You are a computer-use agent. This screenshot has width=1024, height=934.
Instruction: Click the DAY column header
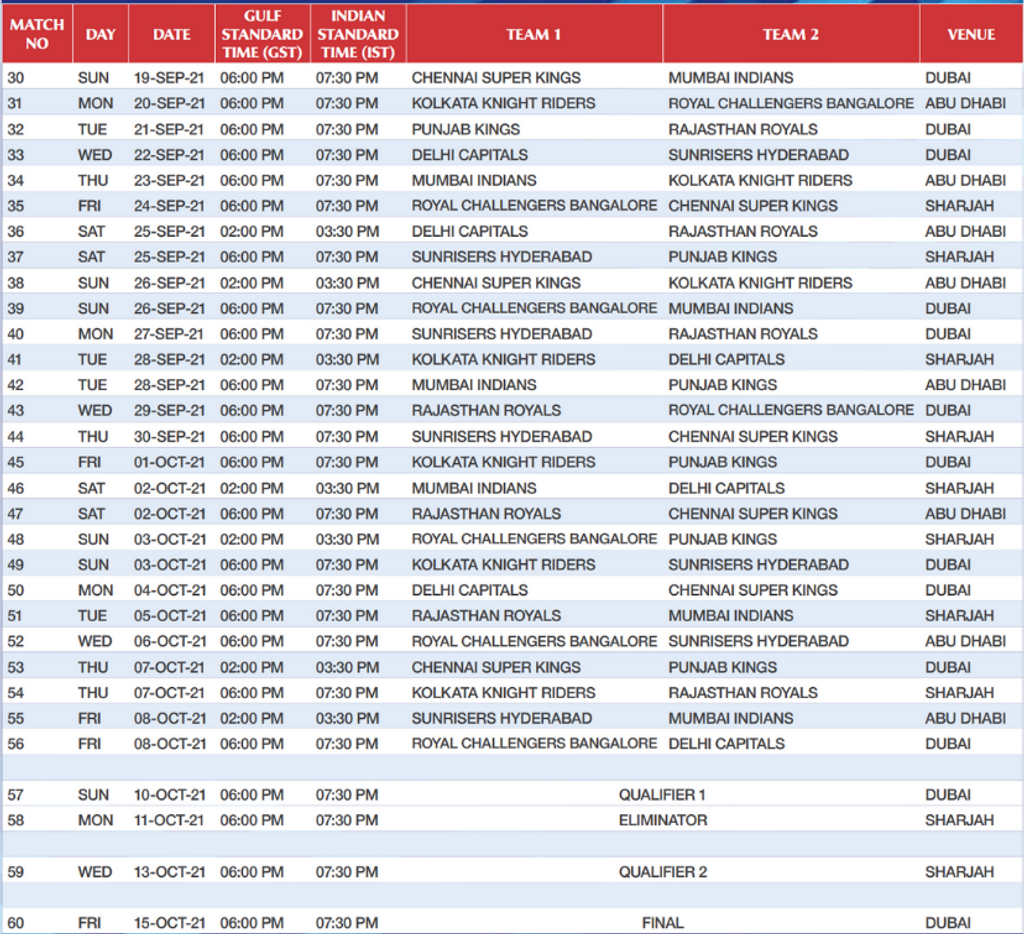[x=100, y=34]
